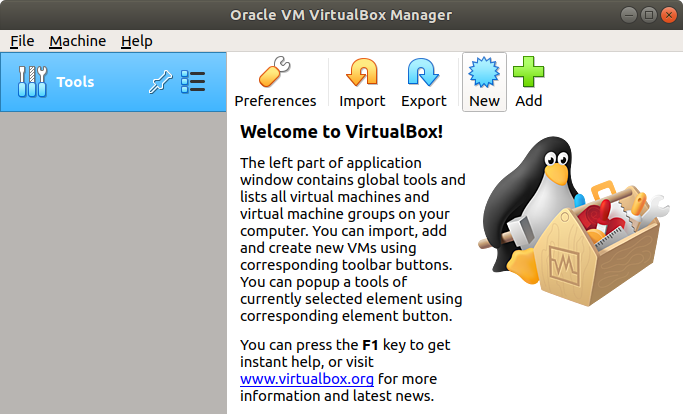Click the pin icon beside Tools
This screenshot has height=414, width=683.
(160, 82)
